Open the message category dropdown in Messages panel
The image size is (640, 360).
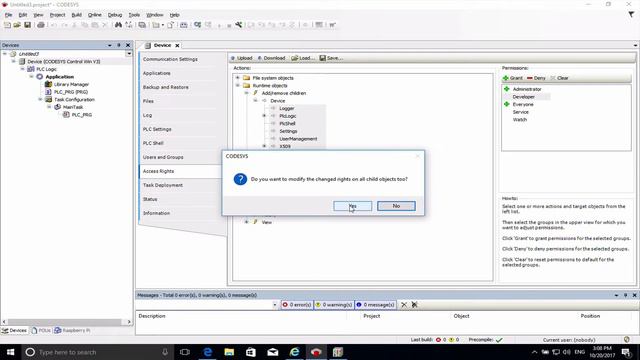(275, 305)
